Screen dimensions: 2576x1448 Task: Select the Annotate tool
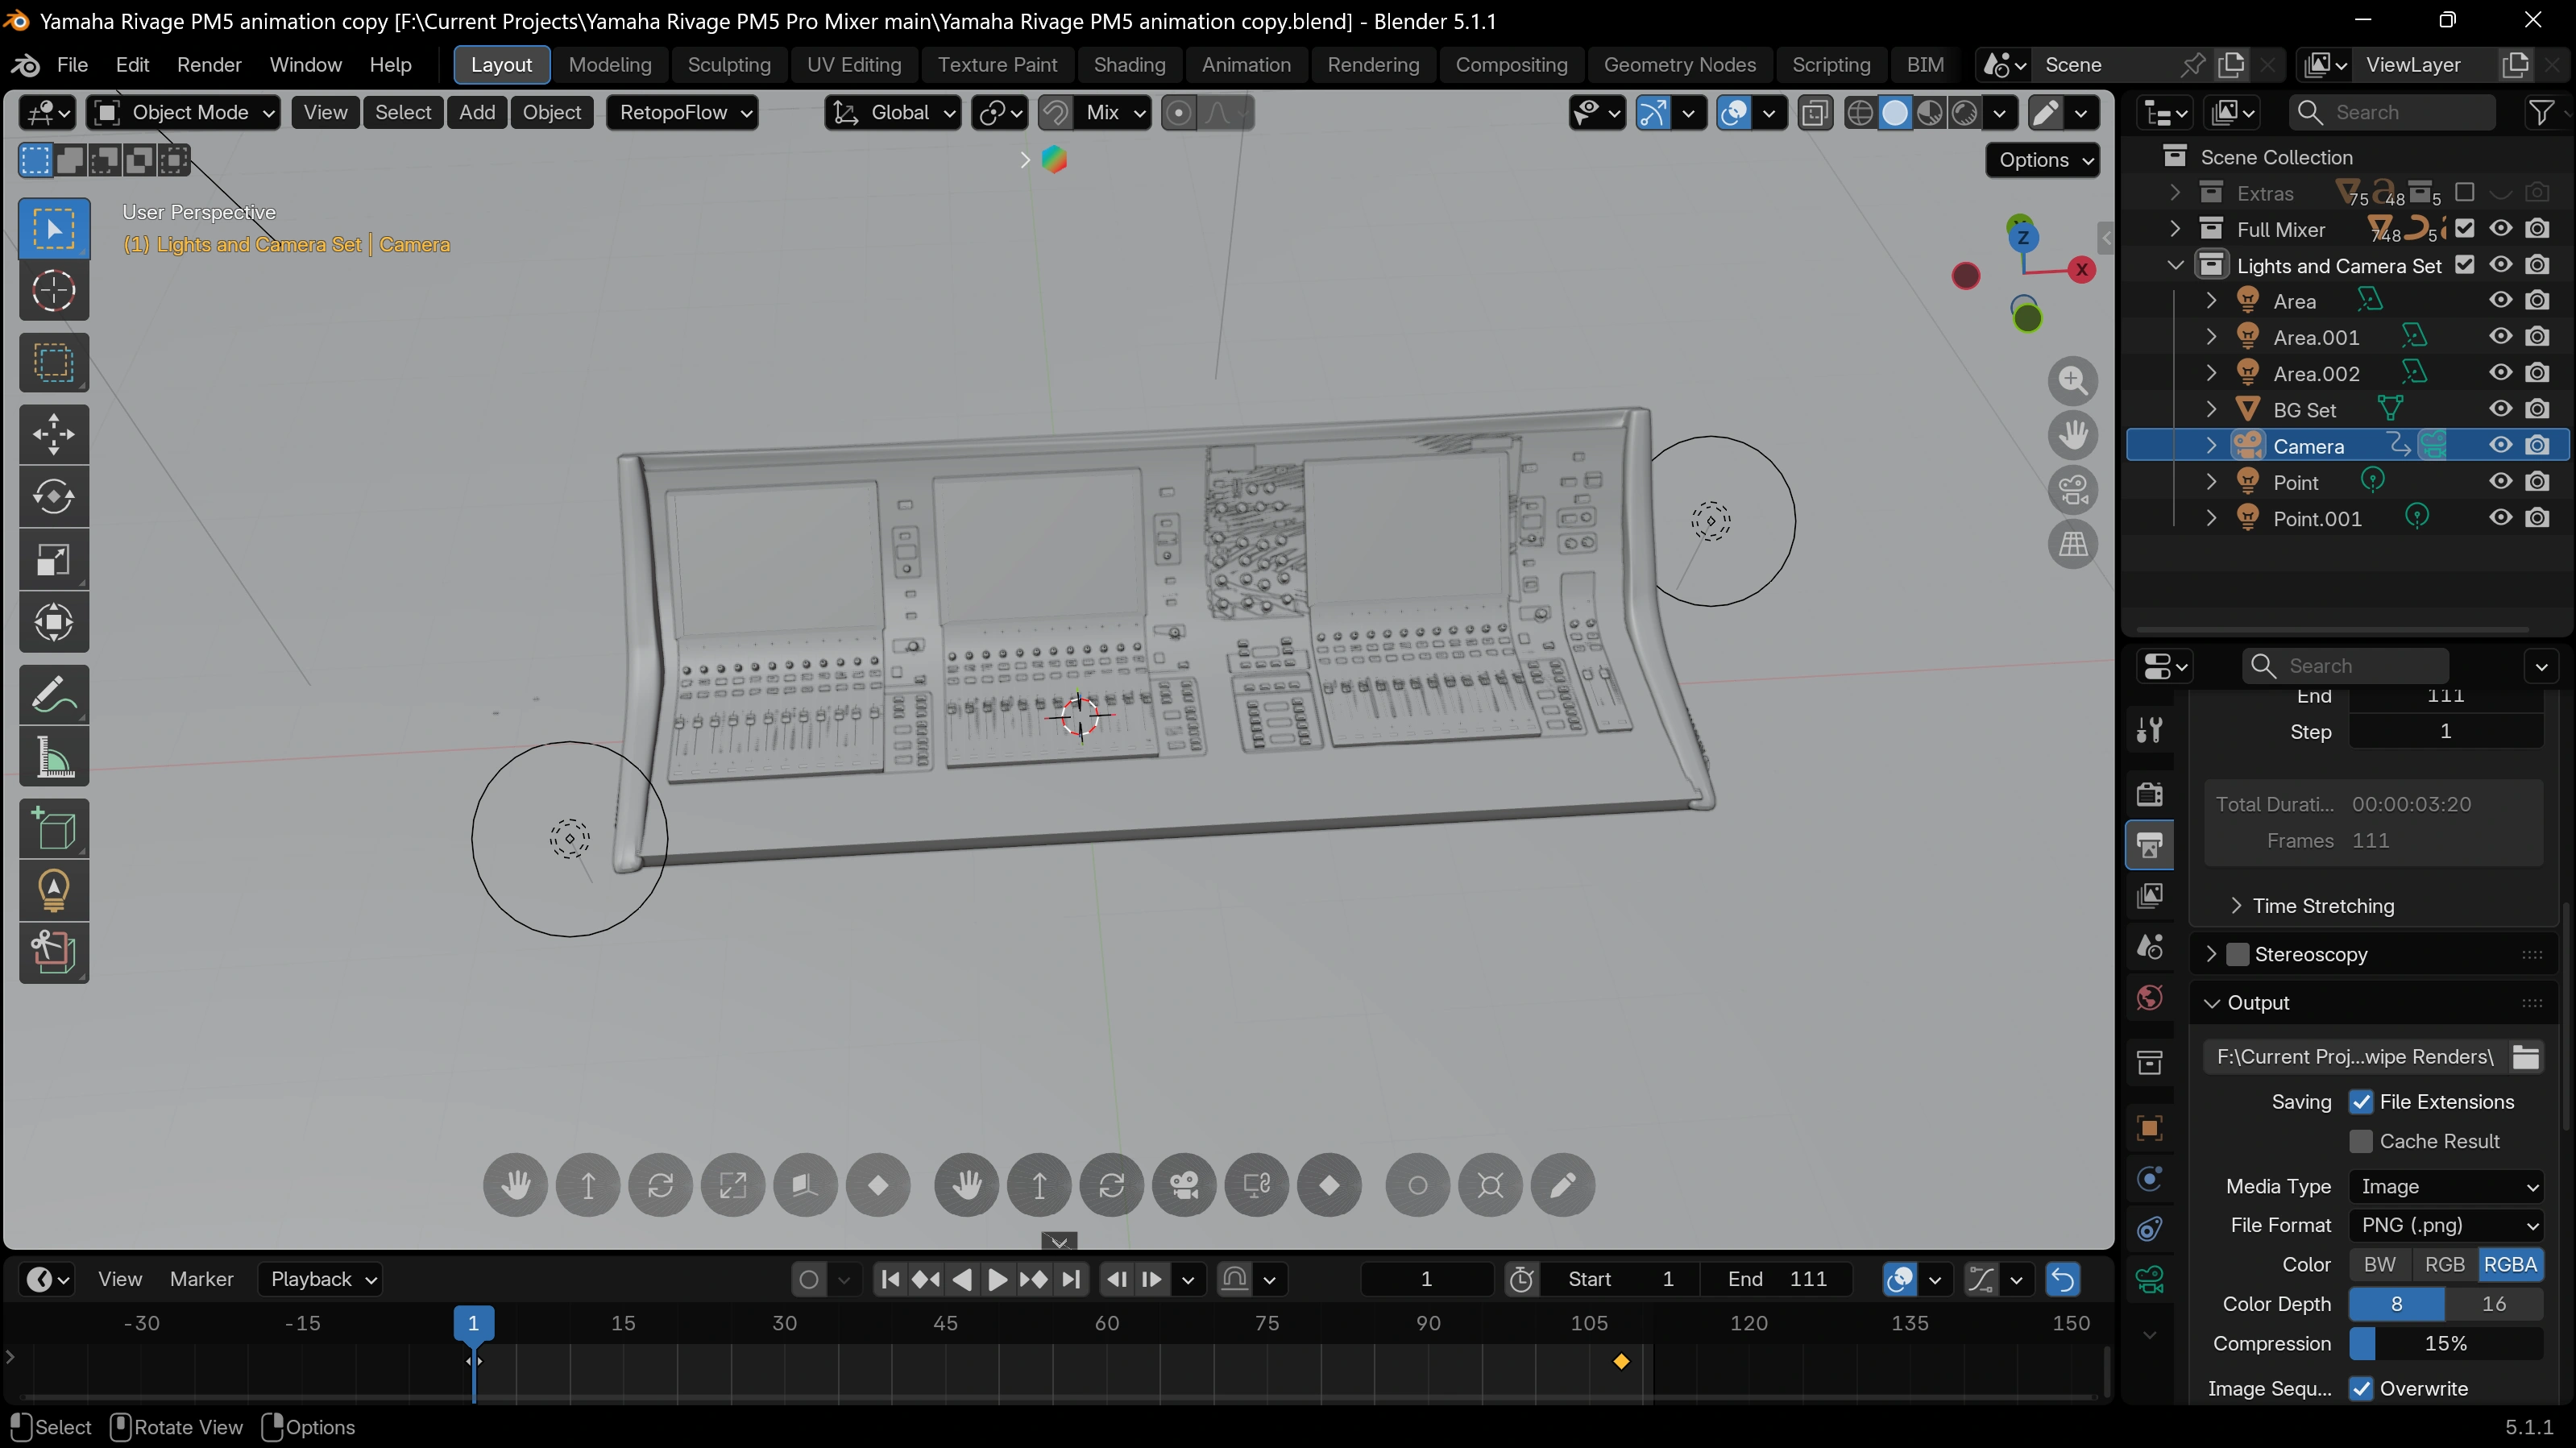[x=54, y=695]
